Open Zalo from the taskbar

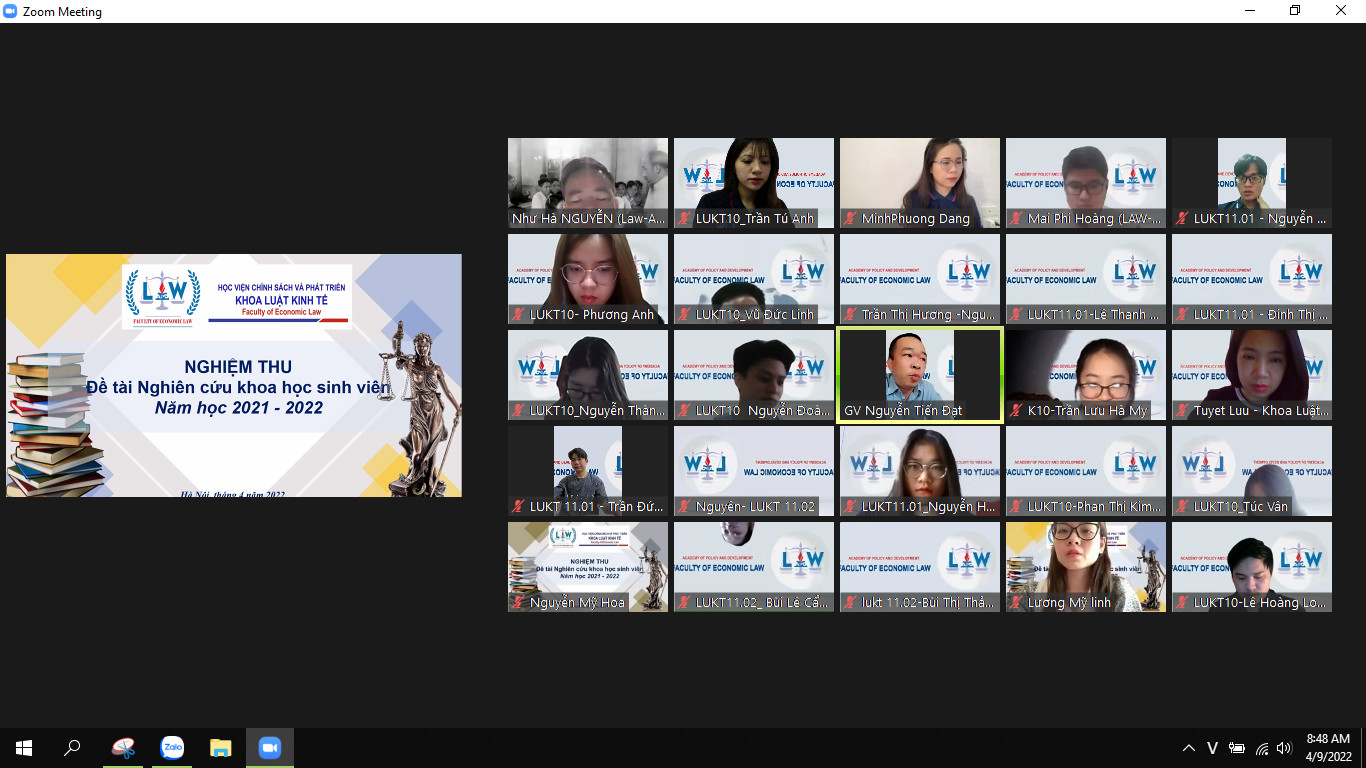[x=172, y=748]
